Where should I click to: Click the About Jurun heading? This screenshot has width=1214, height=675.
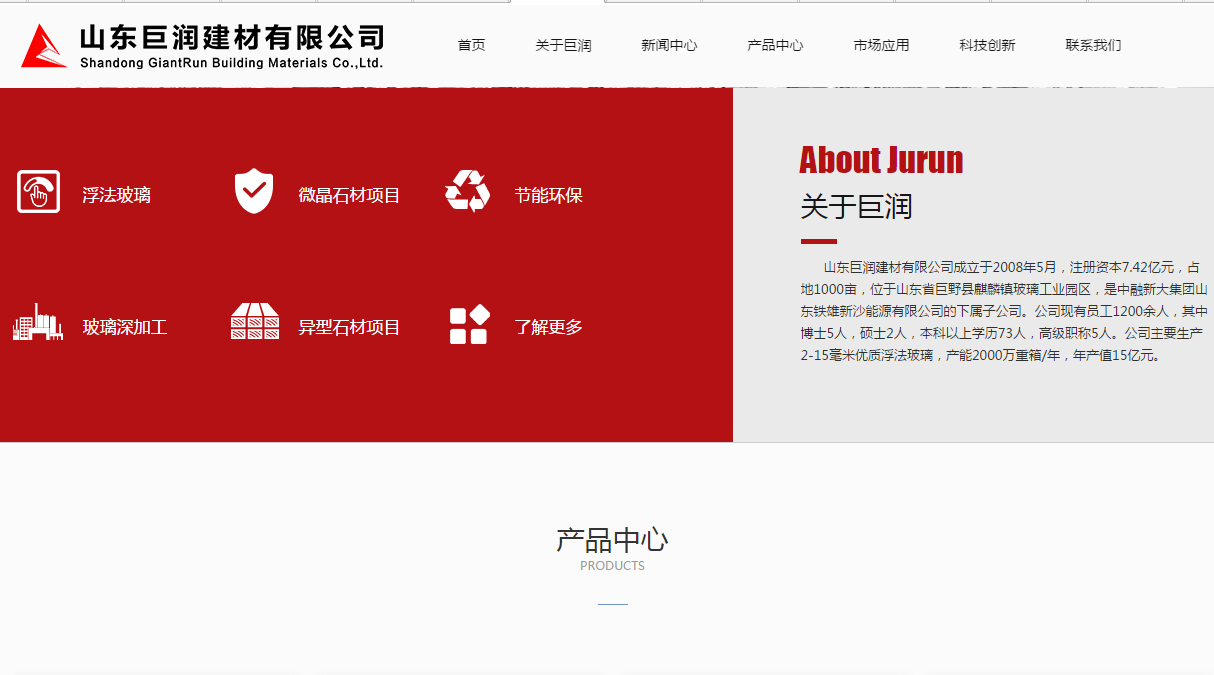coord(881,160)
